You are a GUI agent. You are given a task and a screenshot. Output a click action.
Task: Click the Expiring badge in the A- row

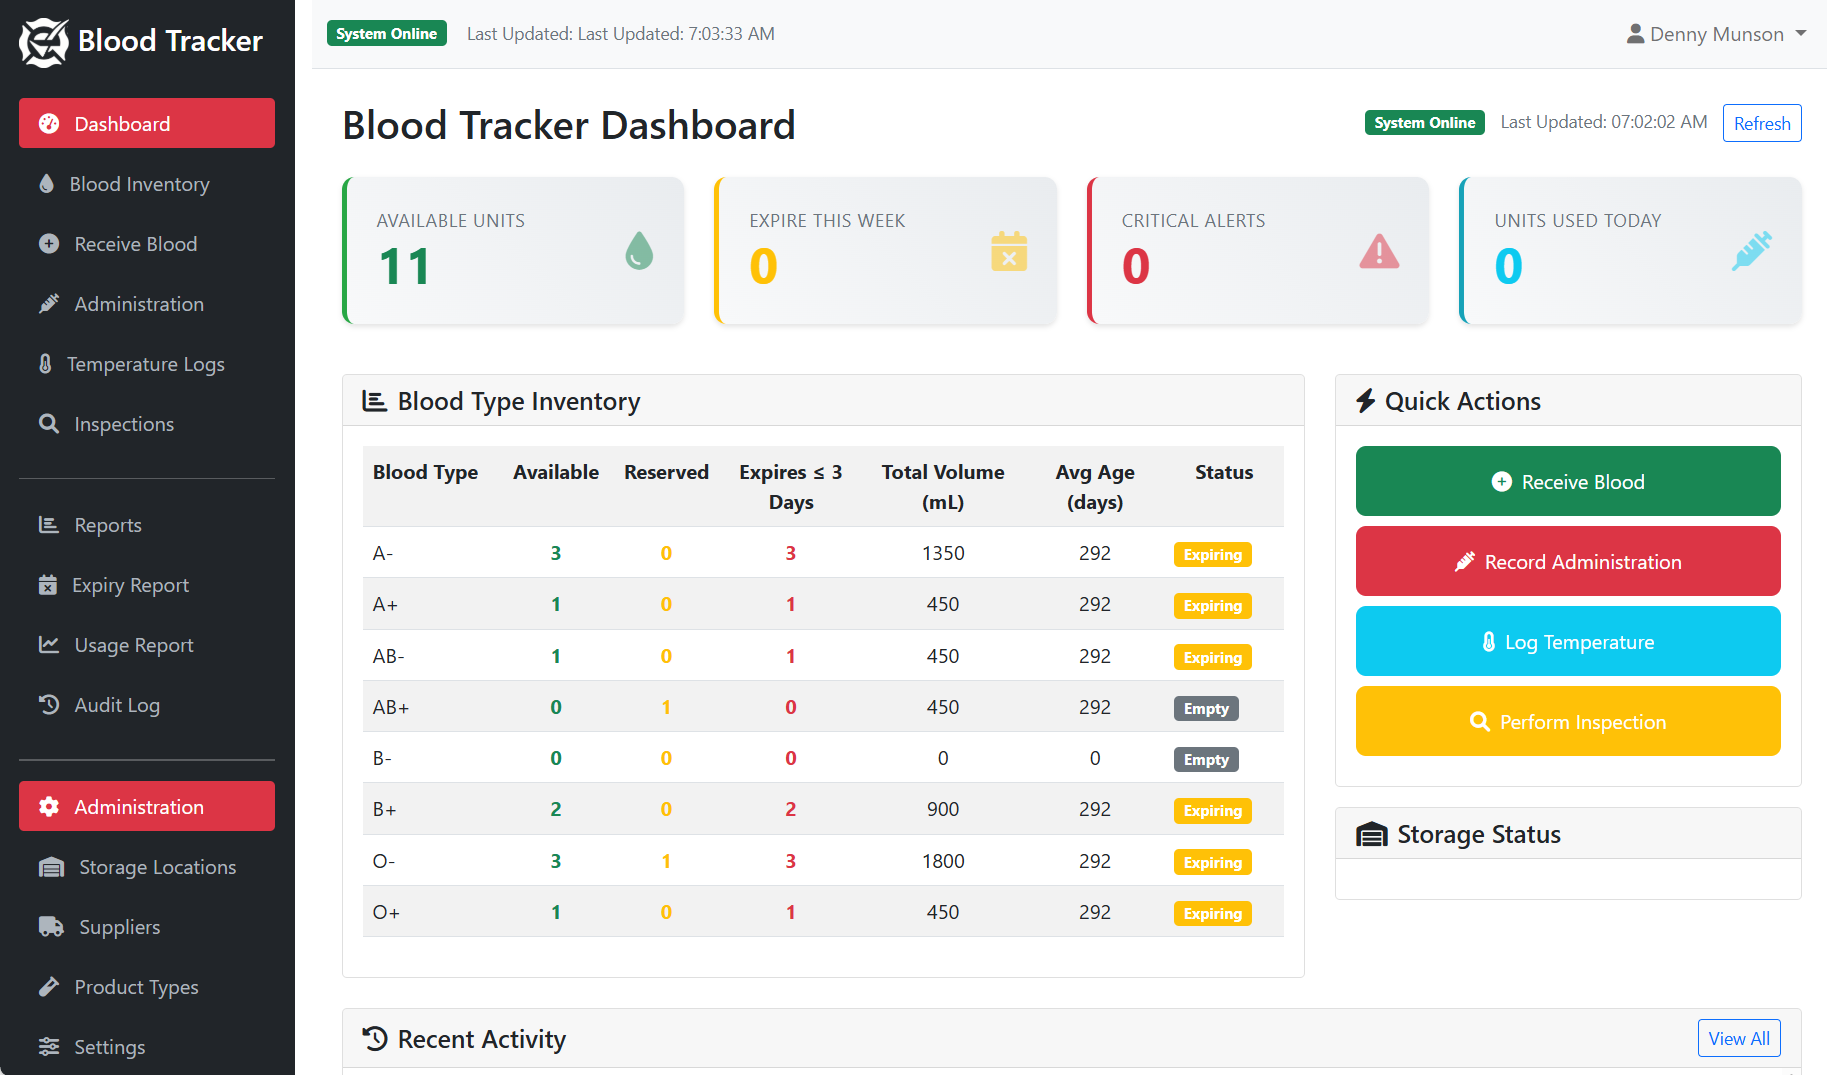tap(1212, 554)
